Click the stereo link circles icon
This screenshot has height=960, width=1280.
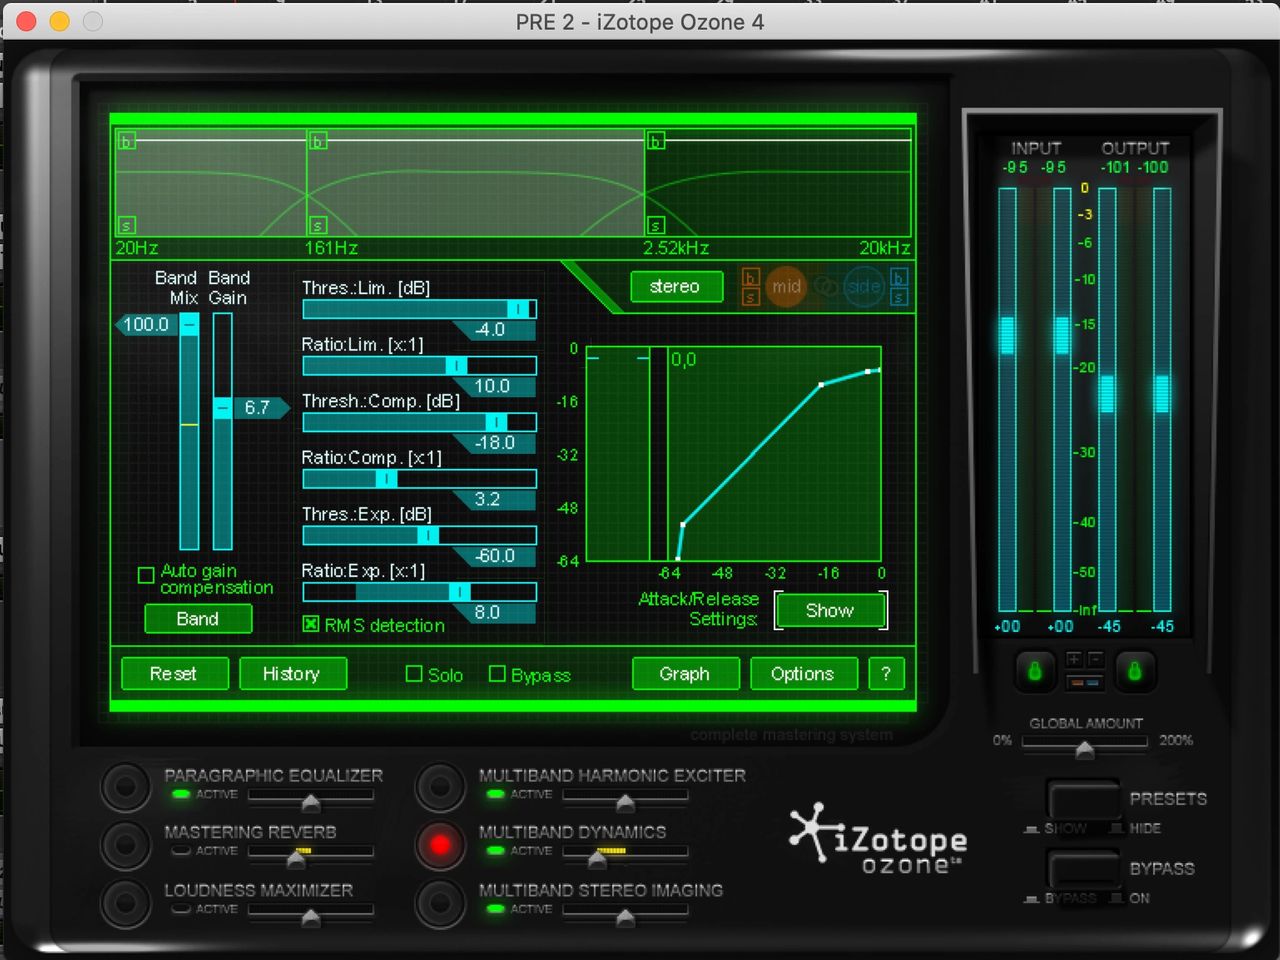(825, 287)
